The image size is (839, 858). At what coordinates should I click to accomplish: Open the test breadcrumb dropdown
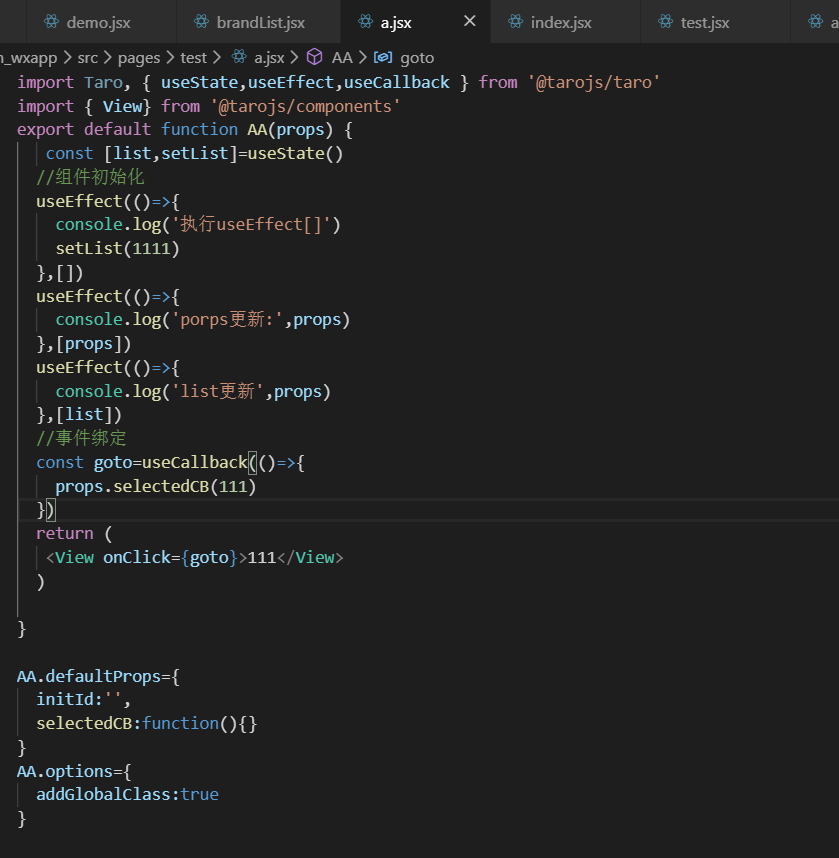click(193, 57)
